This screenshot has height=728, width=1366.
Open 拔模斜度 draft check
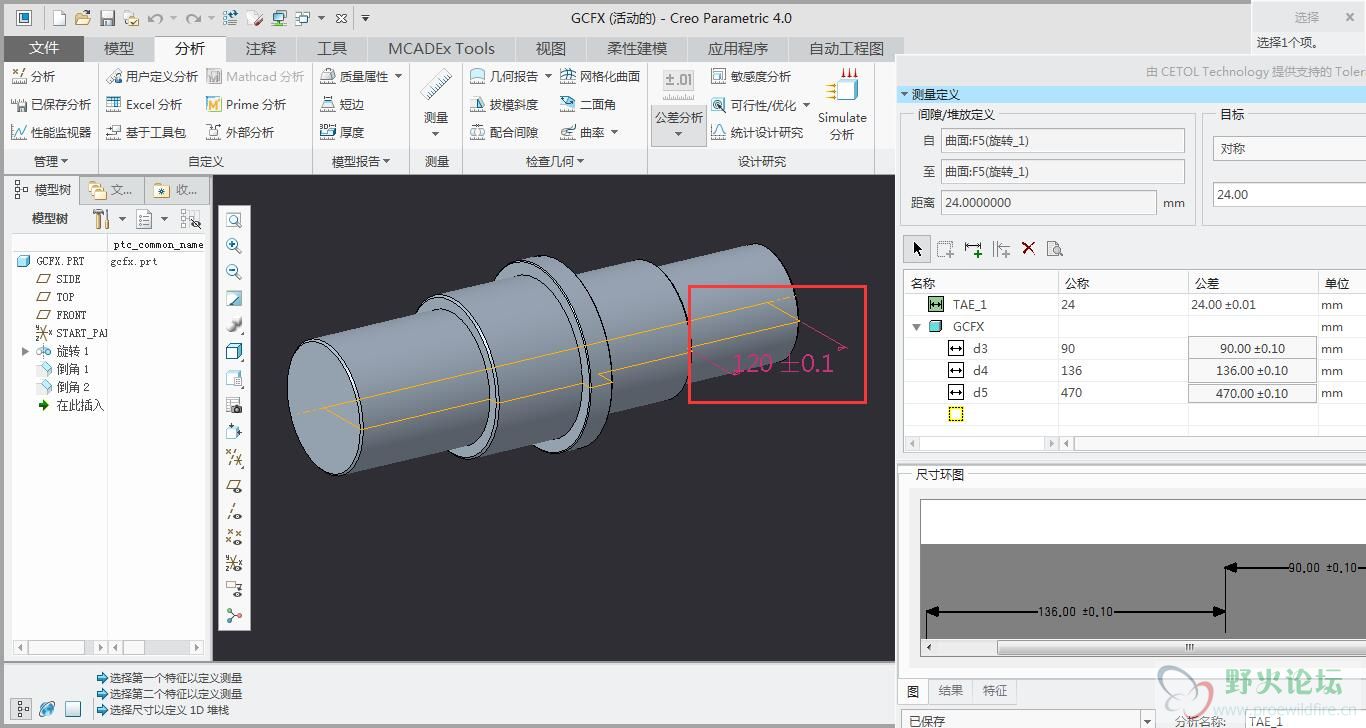pyautogui.click(x=504, y=104)
